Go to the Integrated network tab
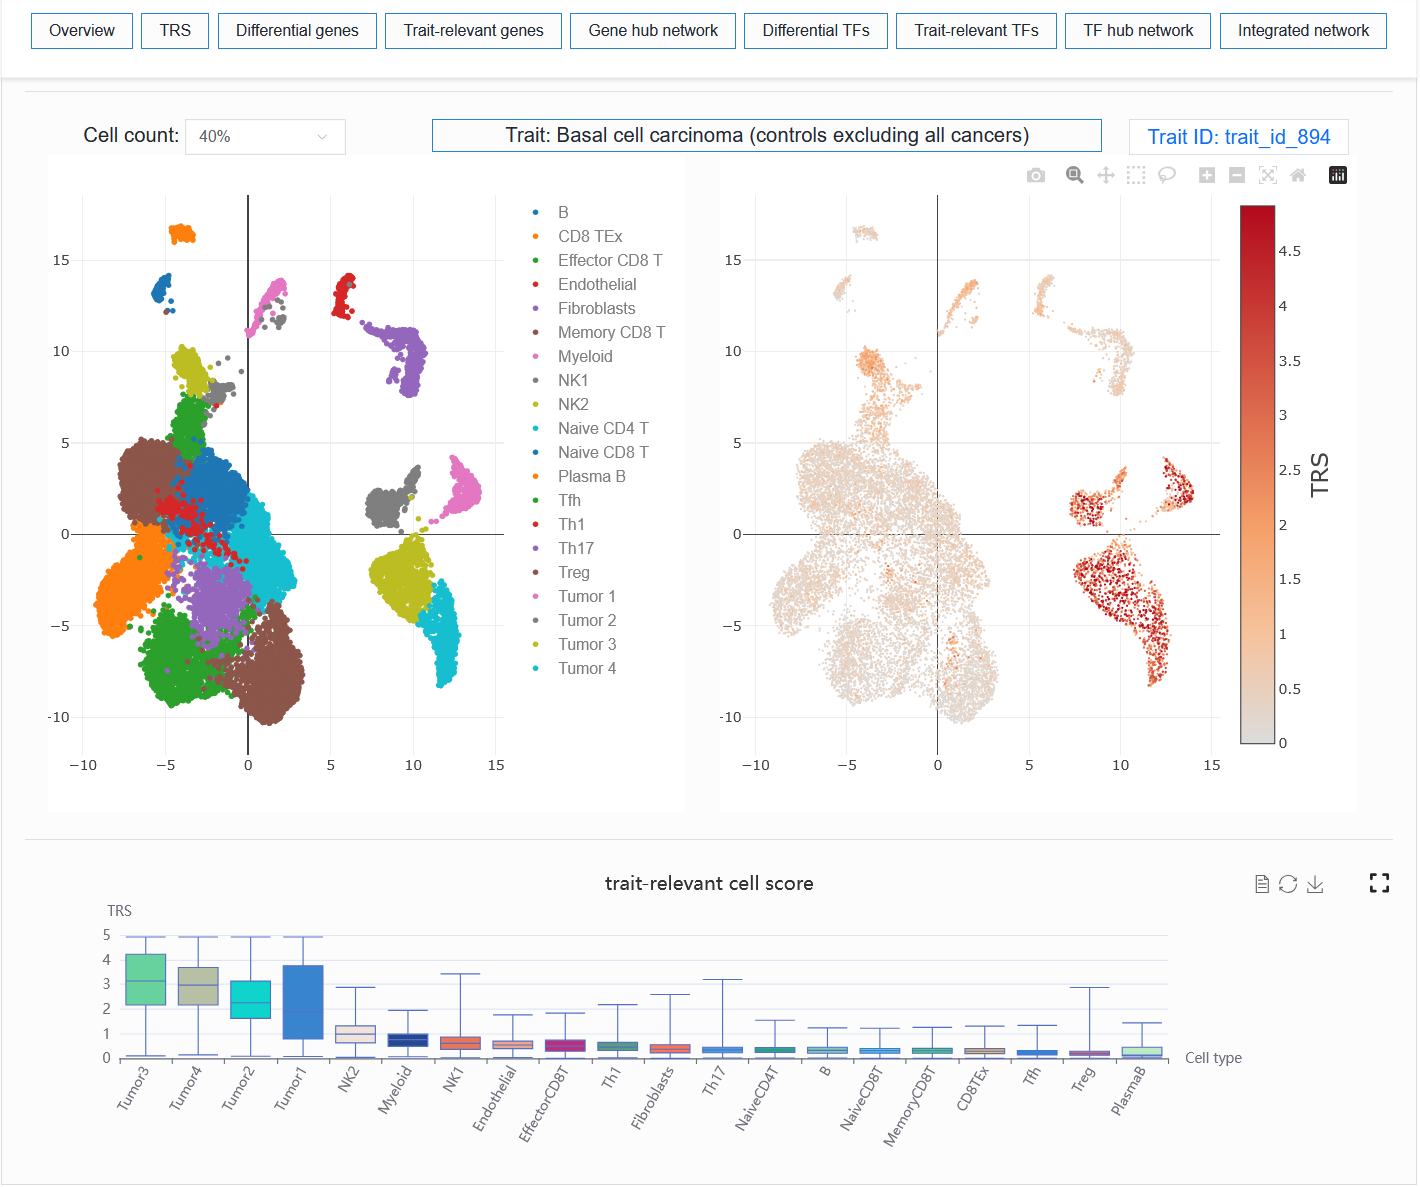This screenshot has width=1420, height=1187. [1303, 31]
